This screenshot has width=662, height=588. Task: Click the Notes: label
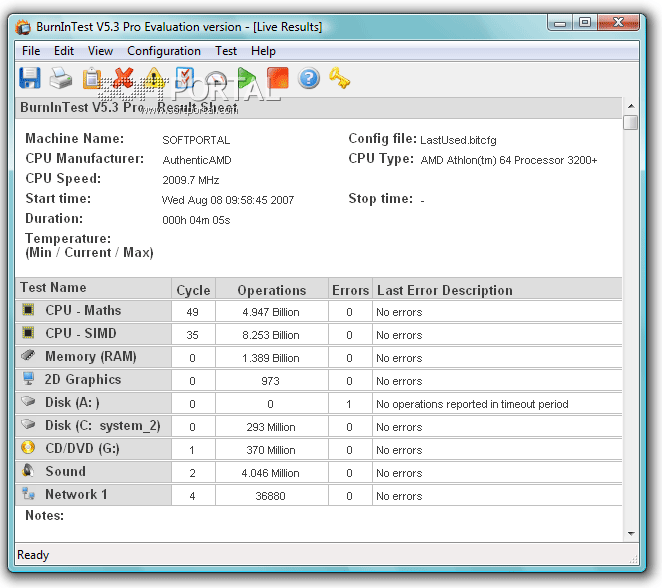44,515
